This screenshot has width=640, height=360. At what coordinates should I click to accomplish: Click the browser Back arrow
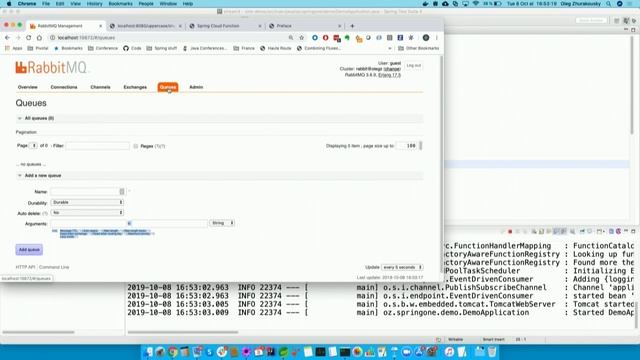pos(7,38)
